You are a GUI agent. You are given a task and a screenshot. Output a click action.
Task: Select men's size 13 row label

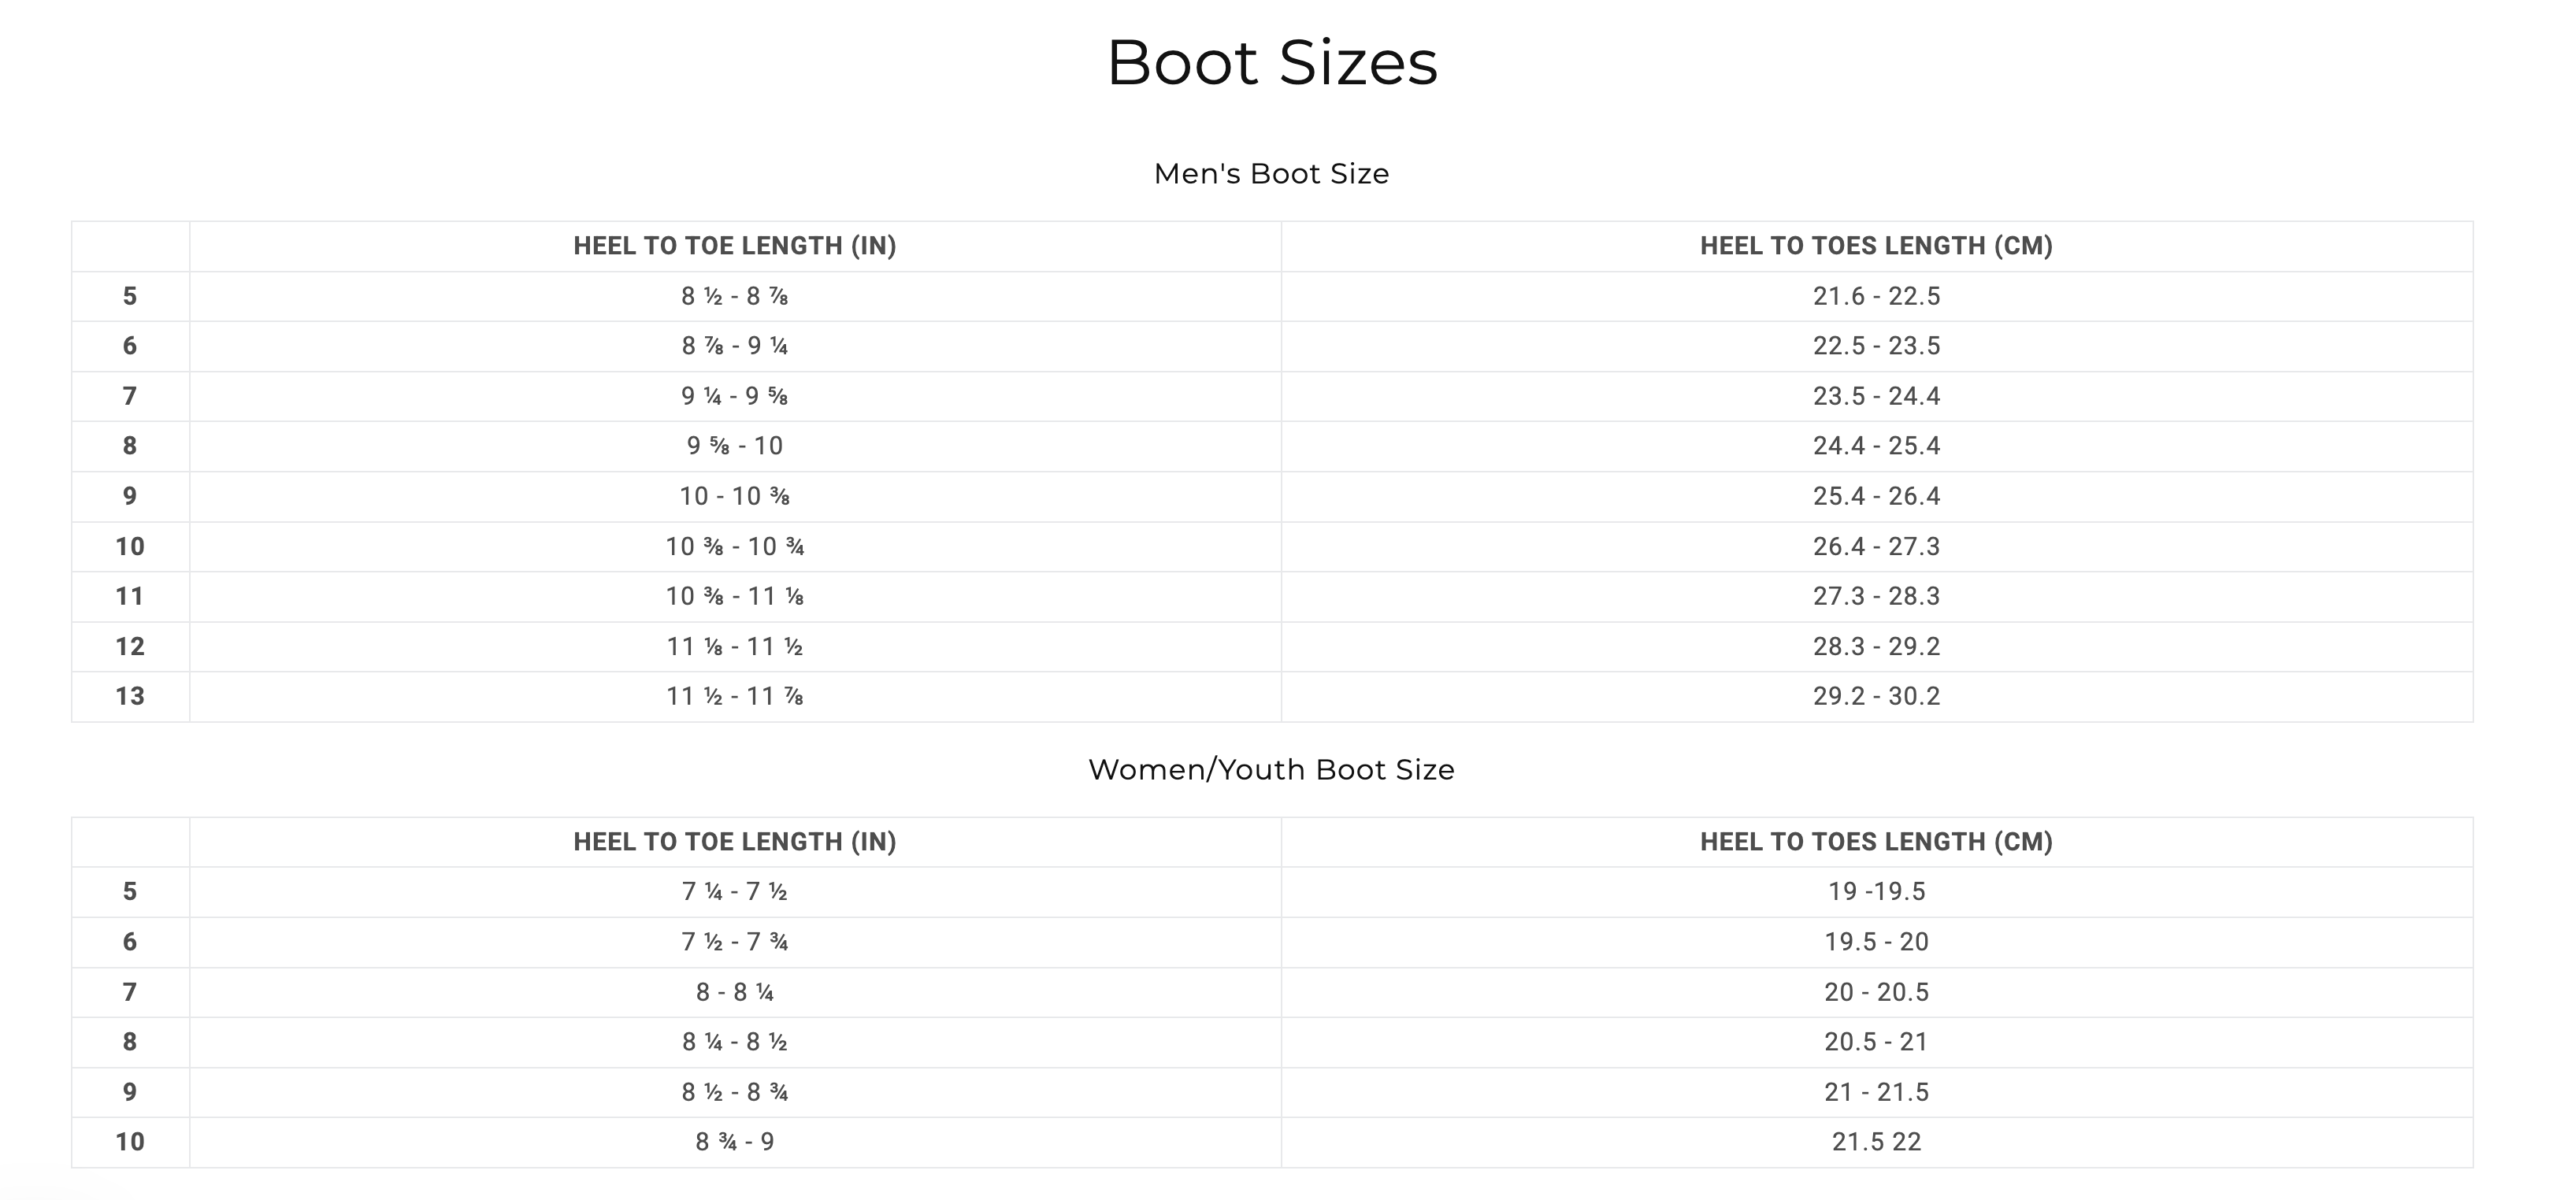pyautogui.click(x=130, y=697)
